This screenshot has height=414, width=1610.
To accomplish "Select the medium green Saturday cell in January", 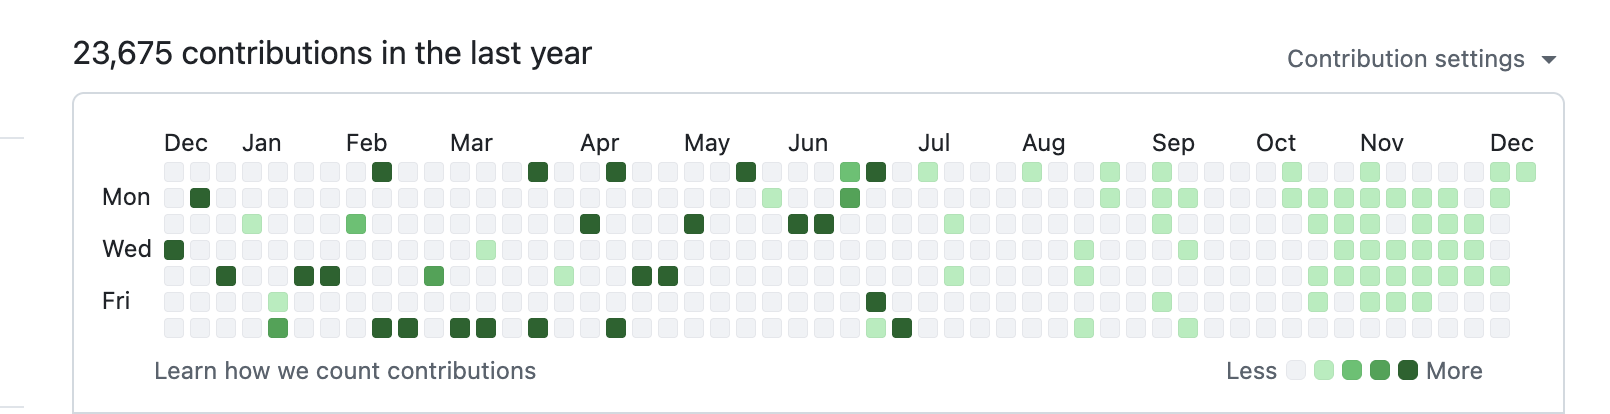I will click(x=278, y=327).
